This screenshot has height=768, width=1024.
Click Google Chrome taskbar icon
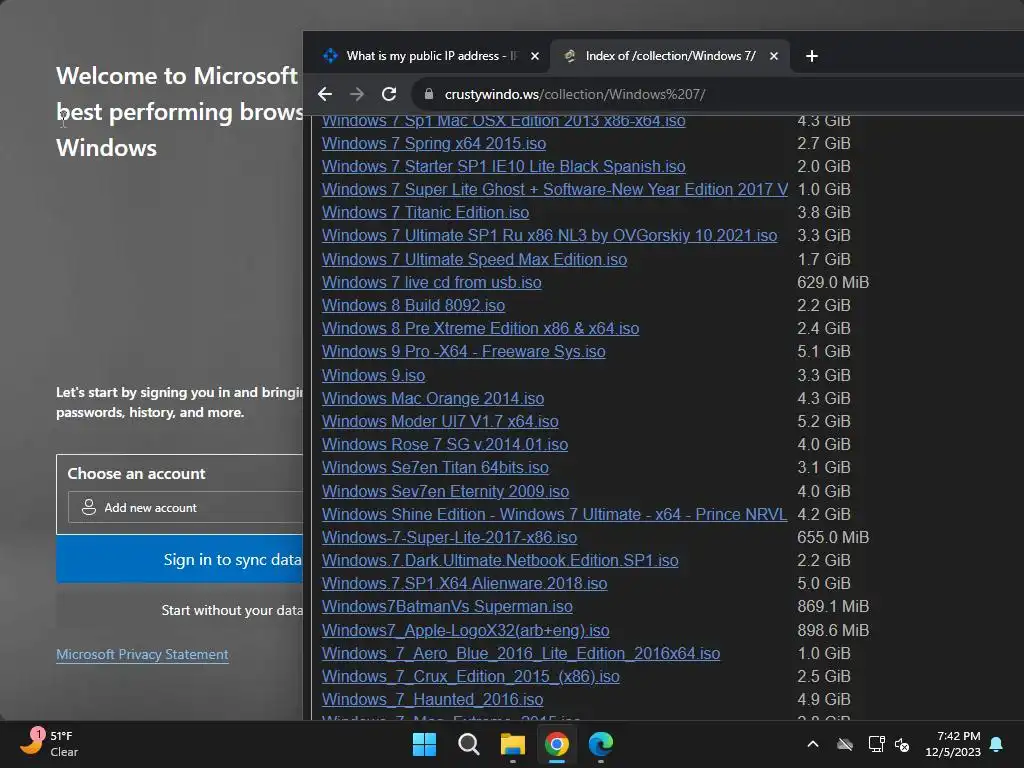pos(557,744)
